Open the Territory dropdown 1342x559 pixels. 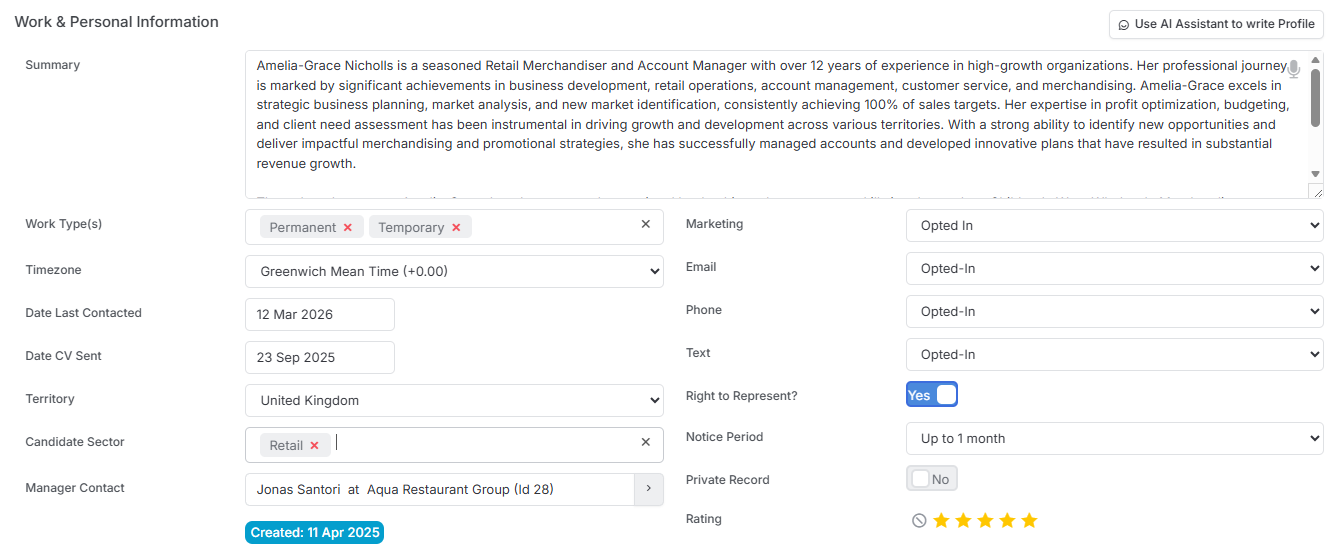[x=454, y=400]
